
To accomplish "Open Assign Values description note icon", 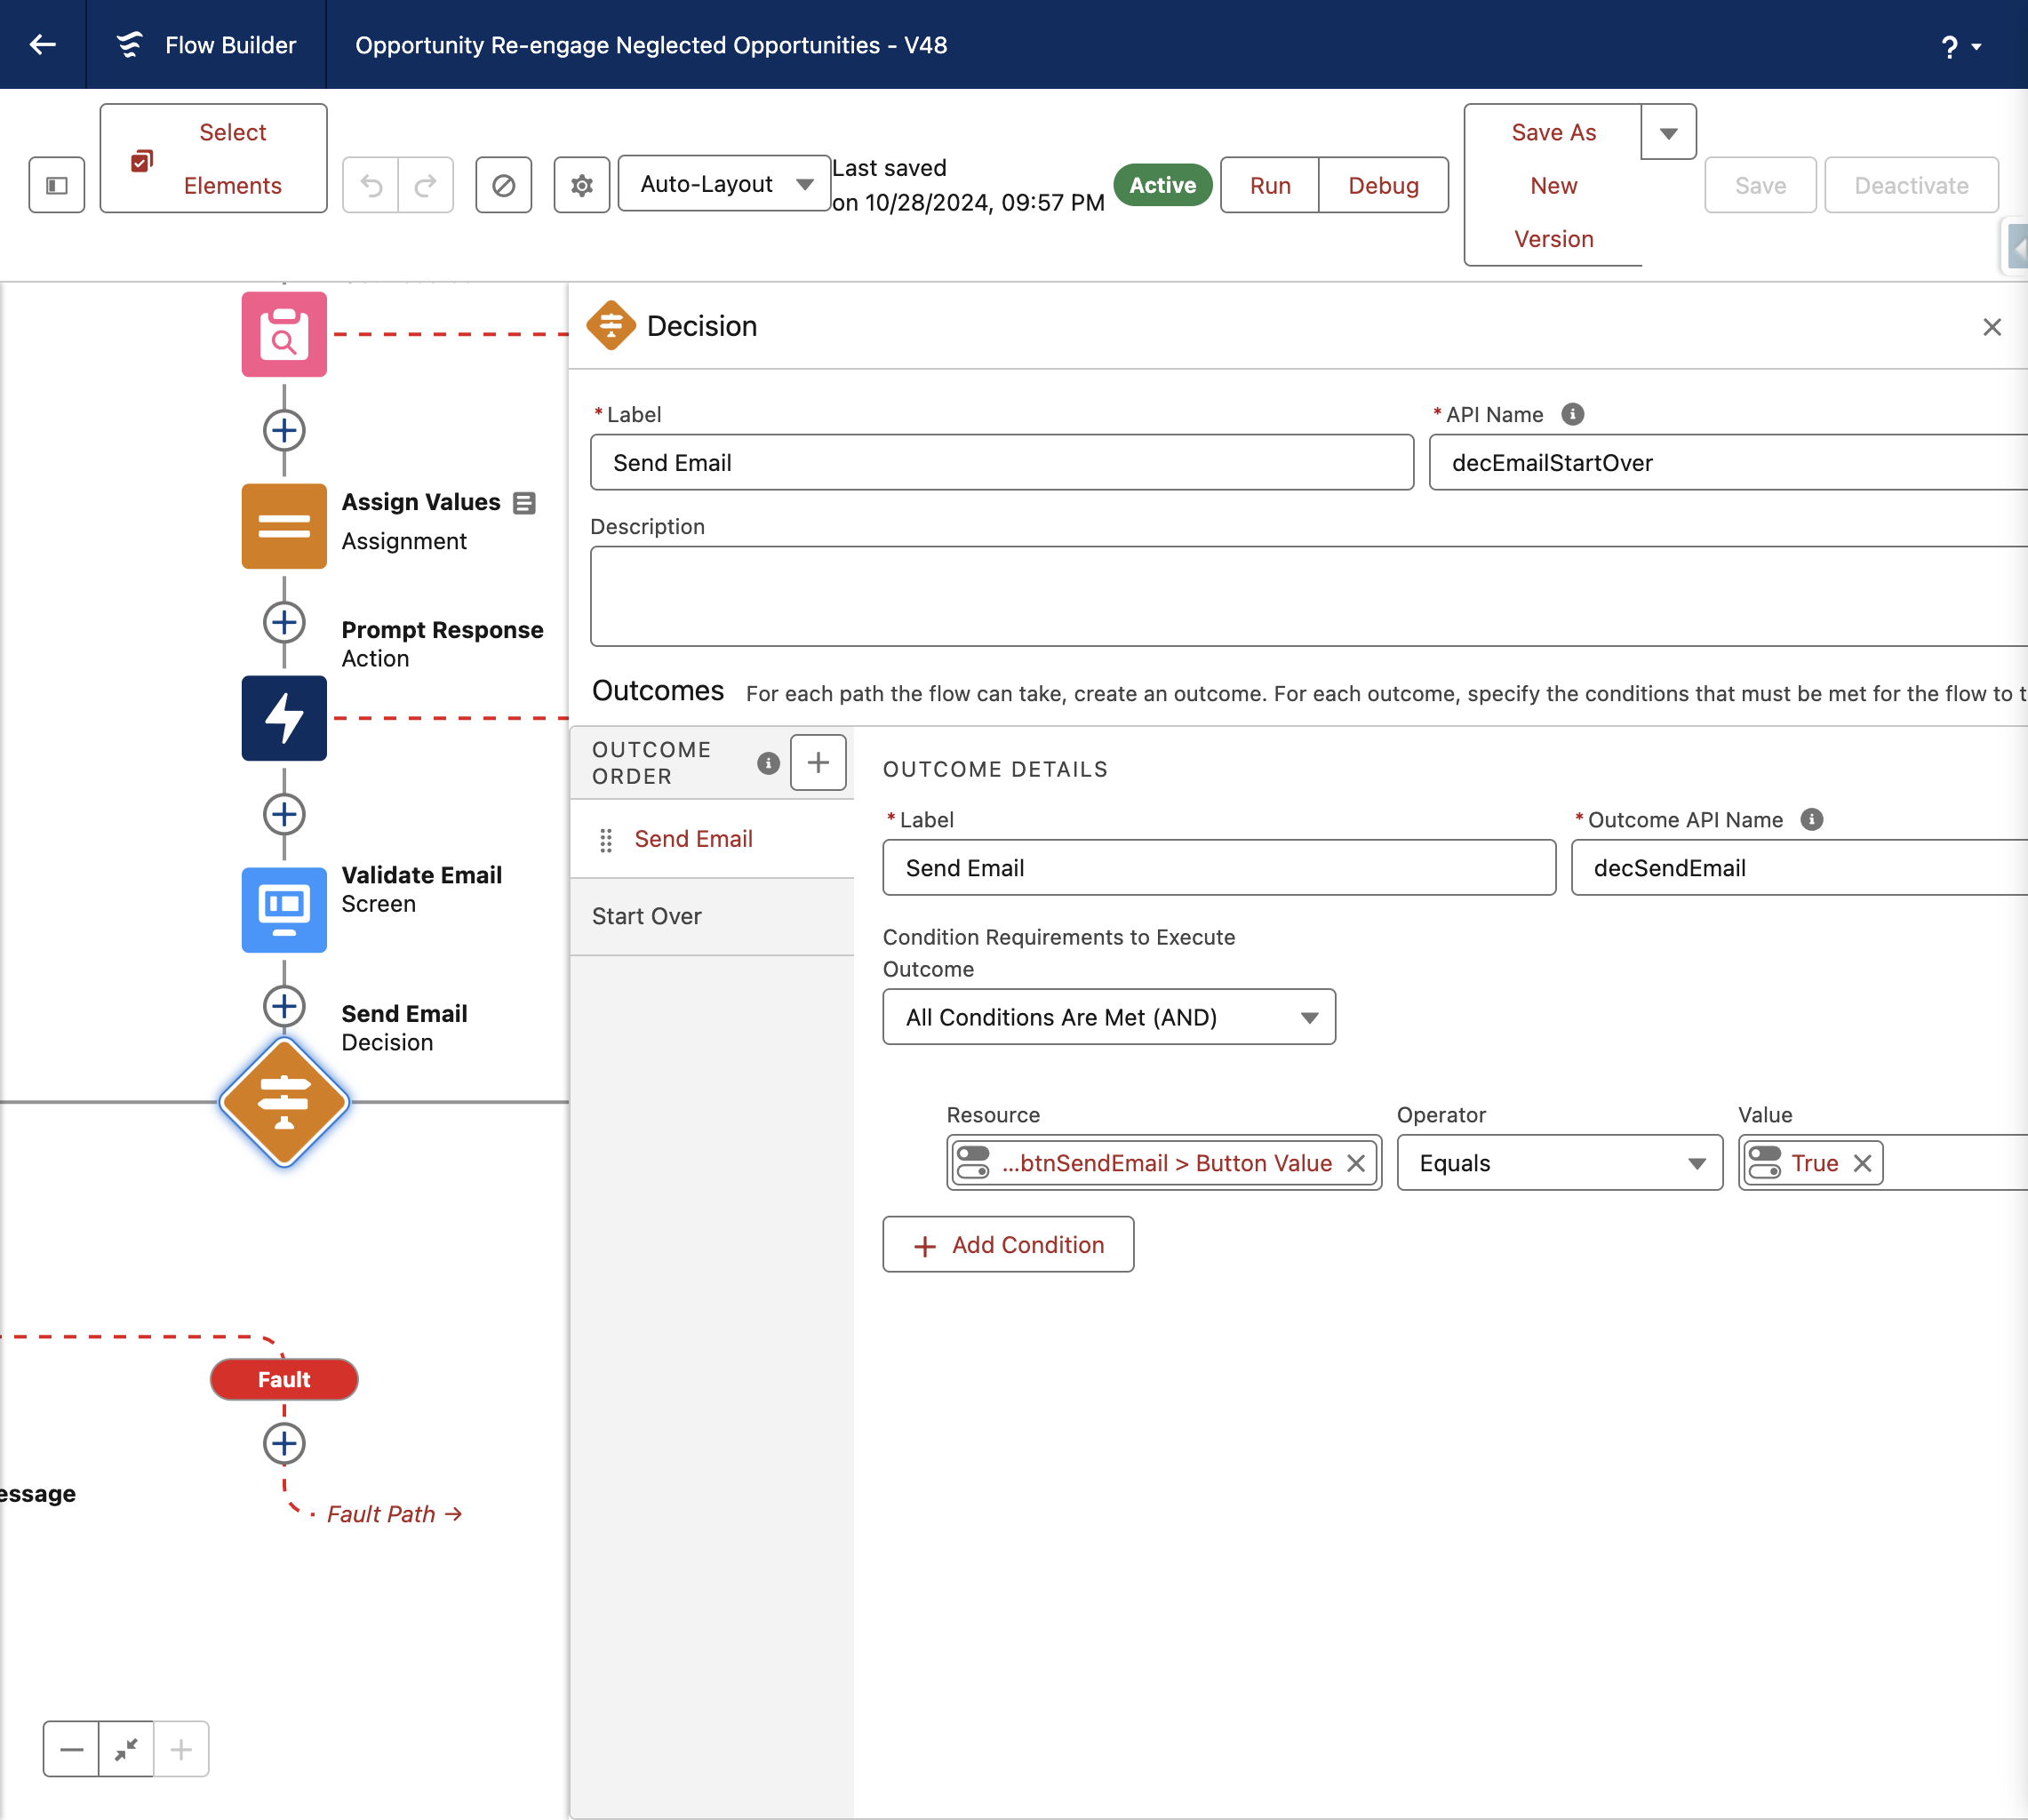I will coord(524,503).
